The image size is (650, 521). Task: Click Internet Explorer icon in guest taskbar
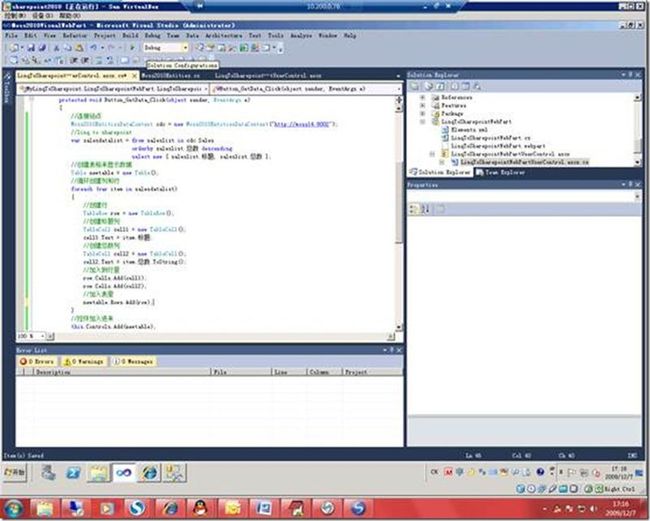tap(149, 473)
